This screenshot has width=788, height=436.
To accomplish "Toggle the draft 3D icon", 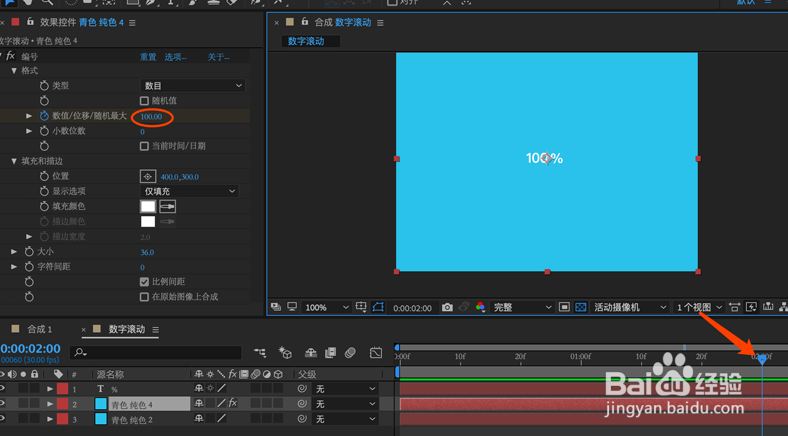I will (285, 353).
